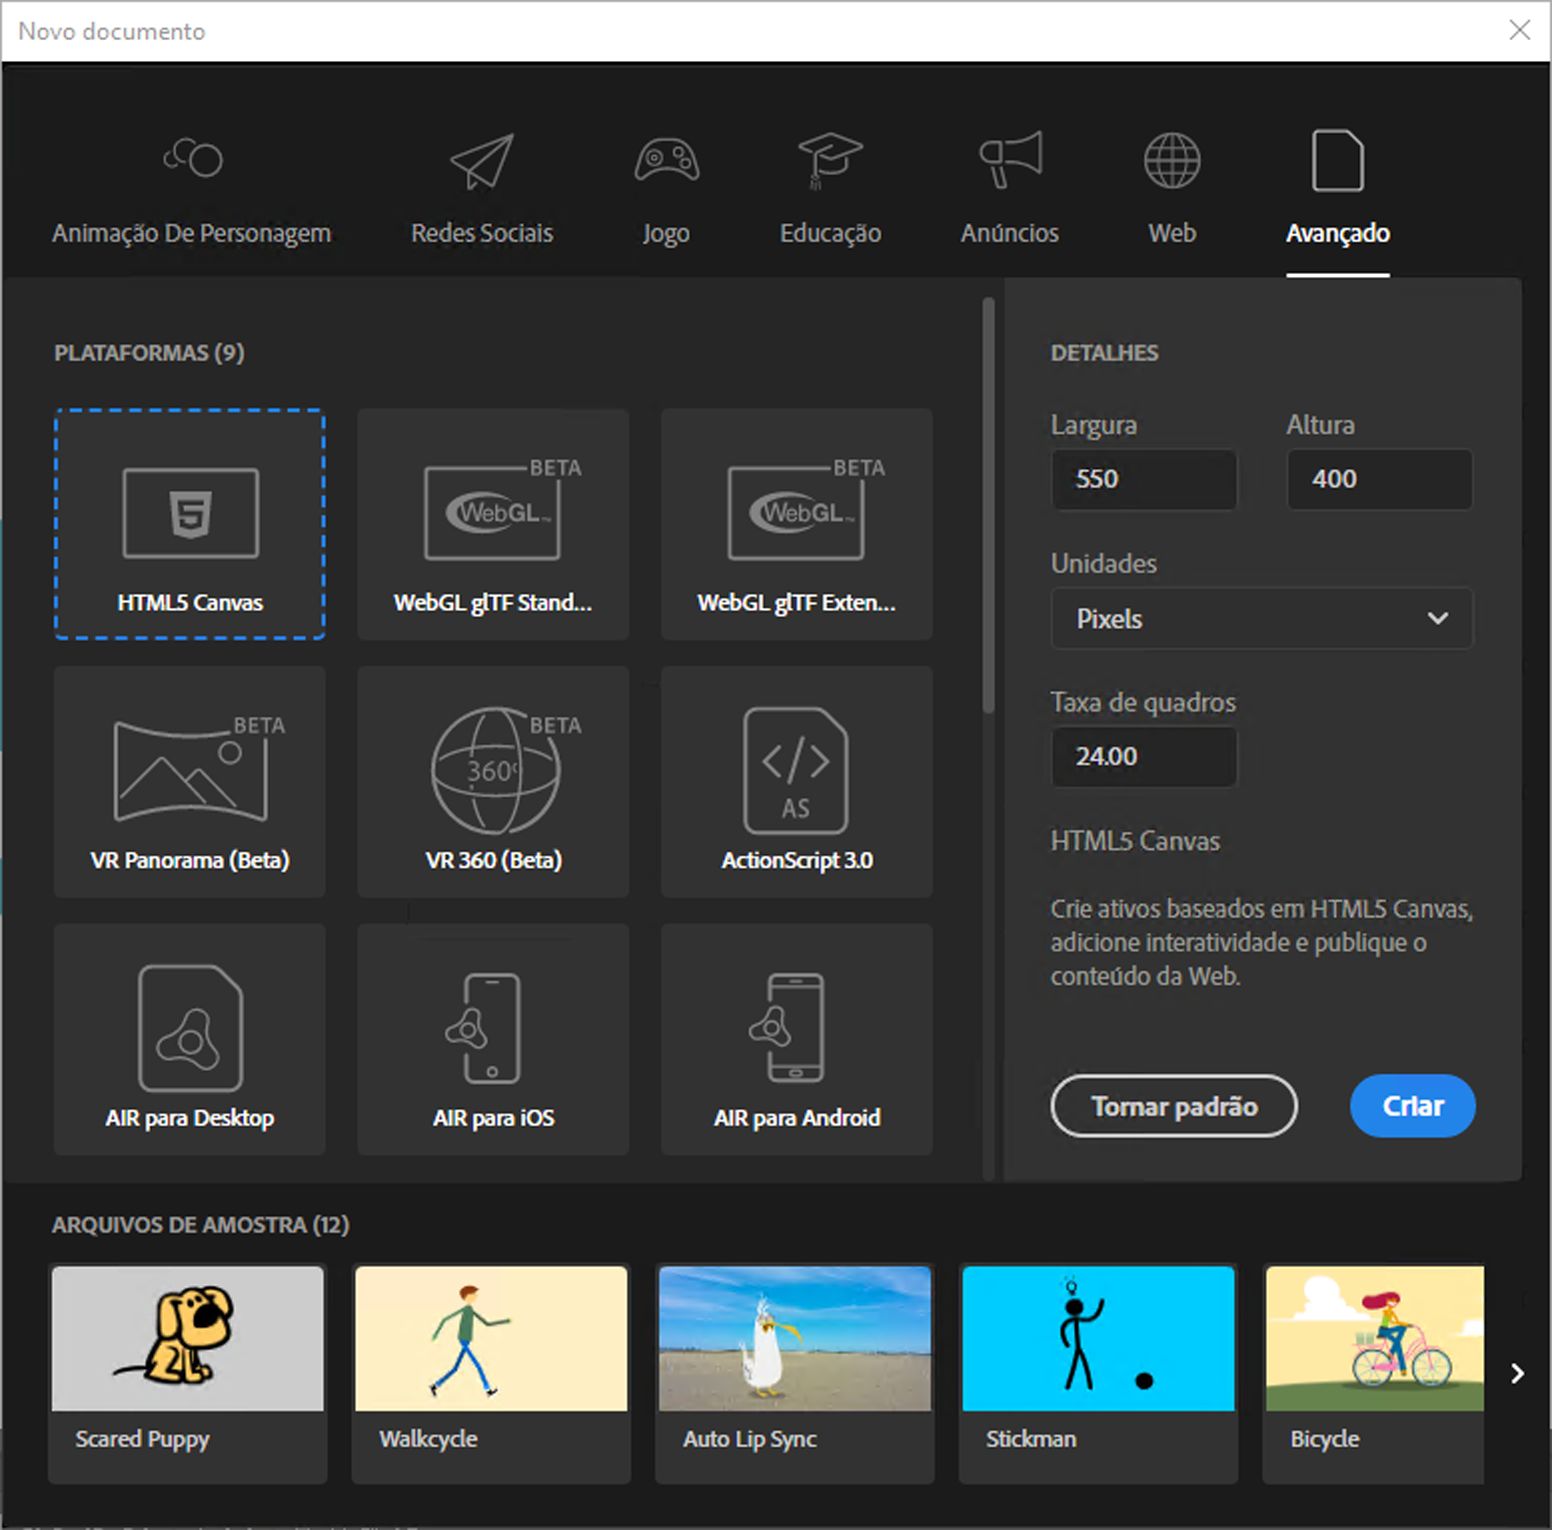The image size is (1552, 1530).
Task: Open the Anúncios tab label
Action: coord(1010,233)
